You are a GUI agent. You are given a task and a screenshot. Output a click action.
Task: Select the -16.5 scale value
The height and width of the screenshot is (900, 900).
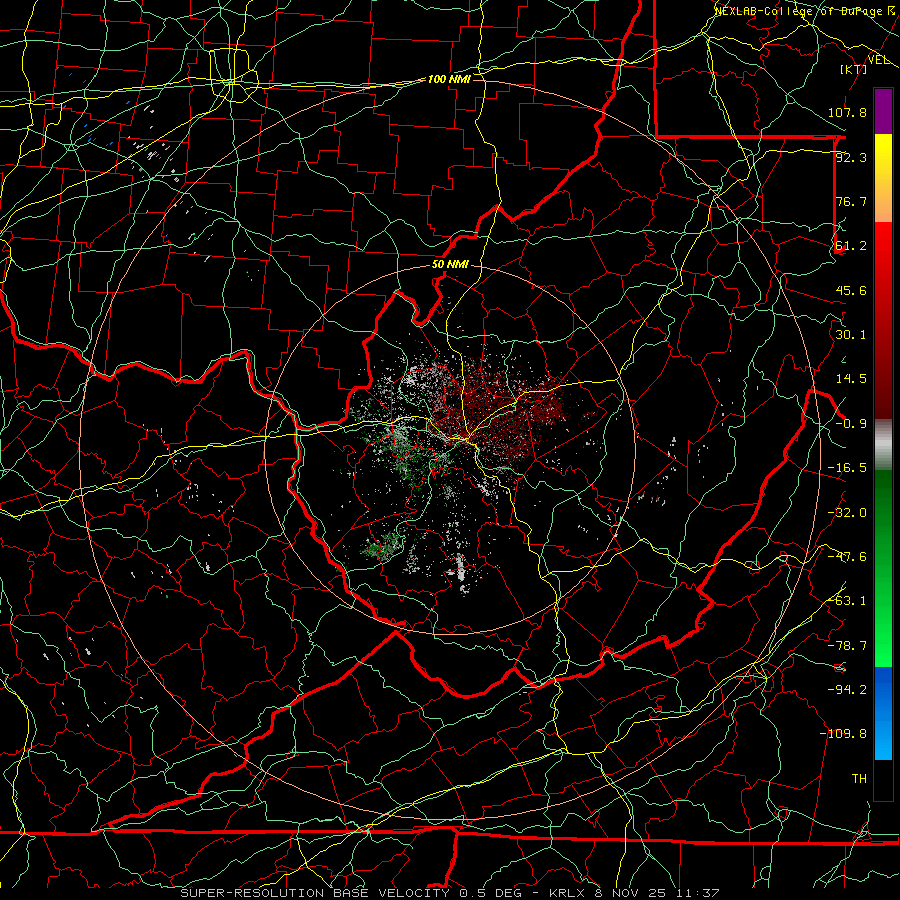(x=847, y=468)
